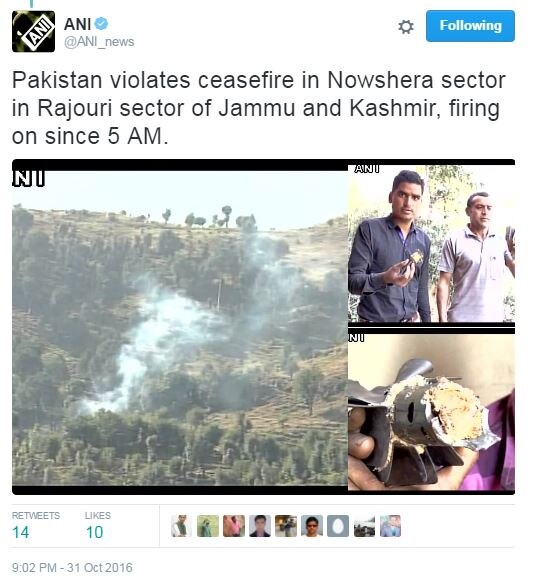Open the fifth avatar in the likers row
The width and height of the screenshot is (539, 579).
(x=286, y=526)
